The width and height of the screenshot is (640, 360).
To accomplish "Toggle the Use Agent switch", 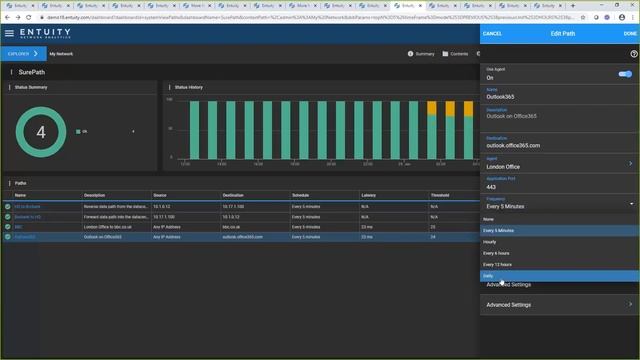I will pyautogui.click(x=625, y=74).
